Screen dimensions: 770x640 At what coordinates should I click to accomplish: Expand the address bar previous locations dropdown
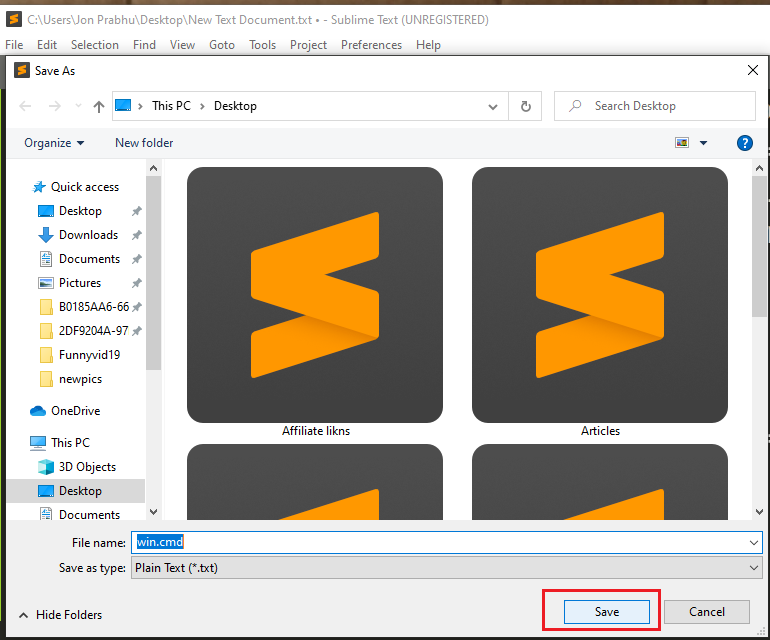pyautogui.click(x=493, y=107)
